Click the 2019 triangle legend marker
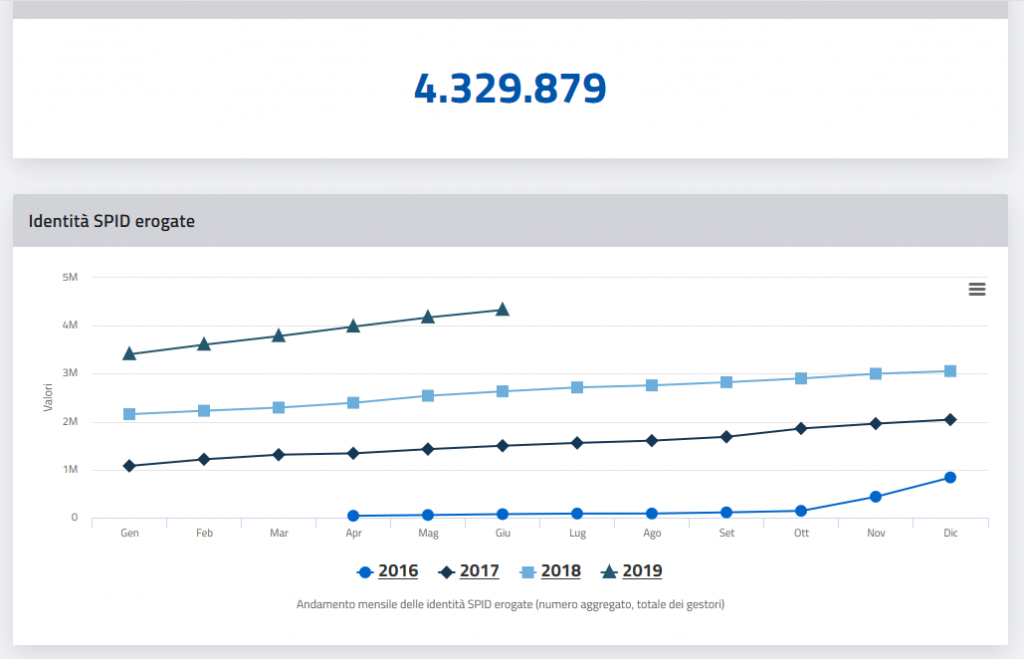This screenshot has width=1024, height=659. tap(609, 572)
